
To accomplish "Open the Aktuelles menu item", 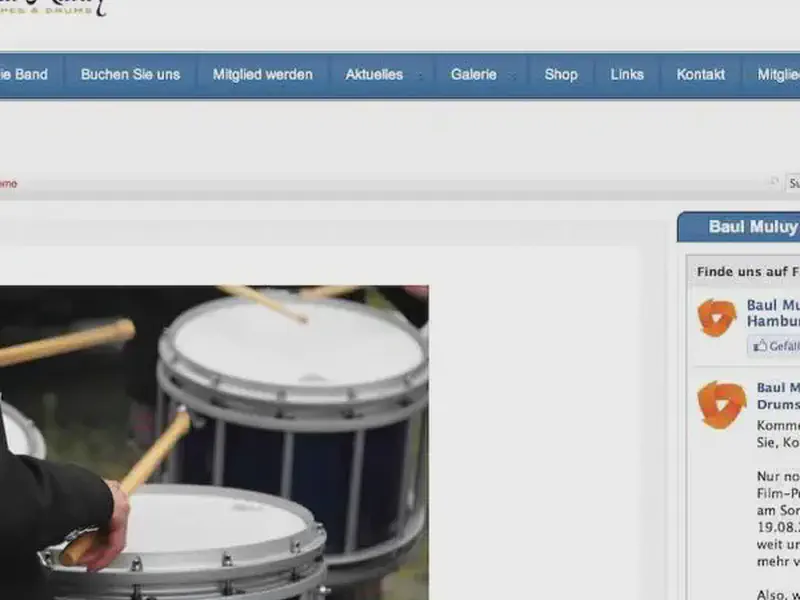I will [x=374, y=74].
